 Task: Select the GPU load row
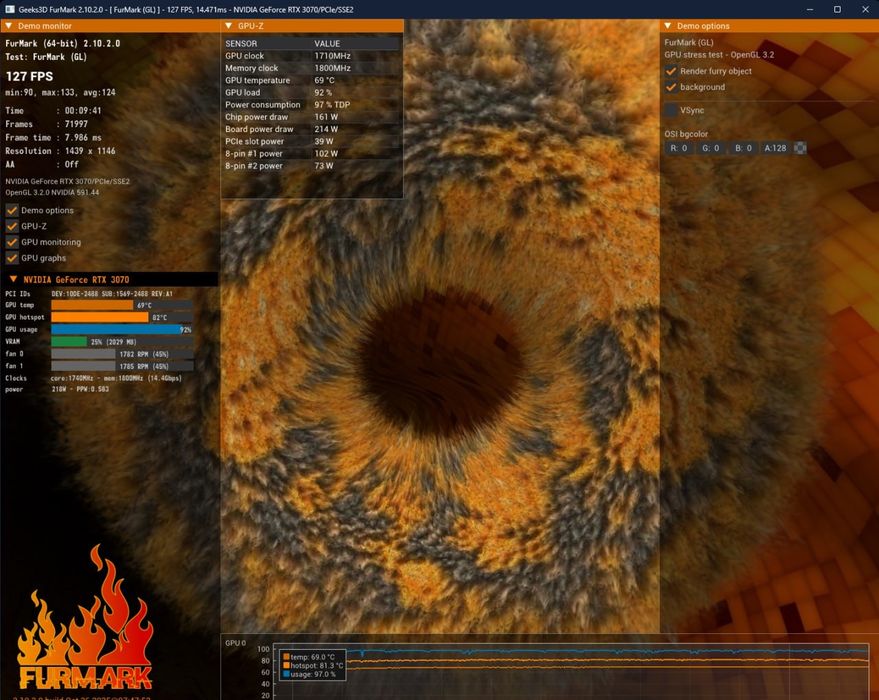[312, 92]
